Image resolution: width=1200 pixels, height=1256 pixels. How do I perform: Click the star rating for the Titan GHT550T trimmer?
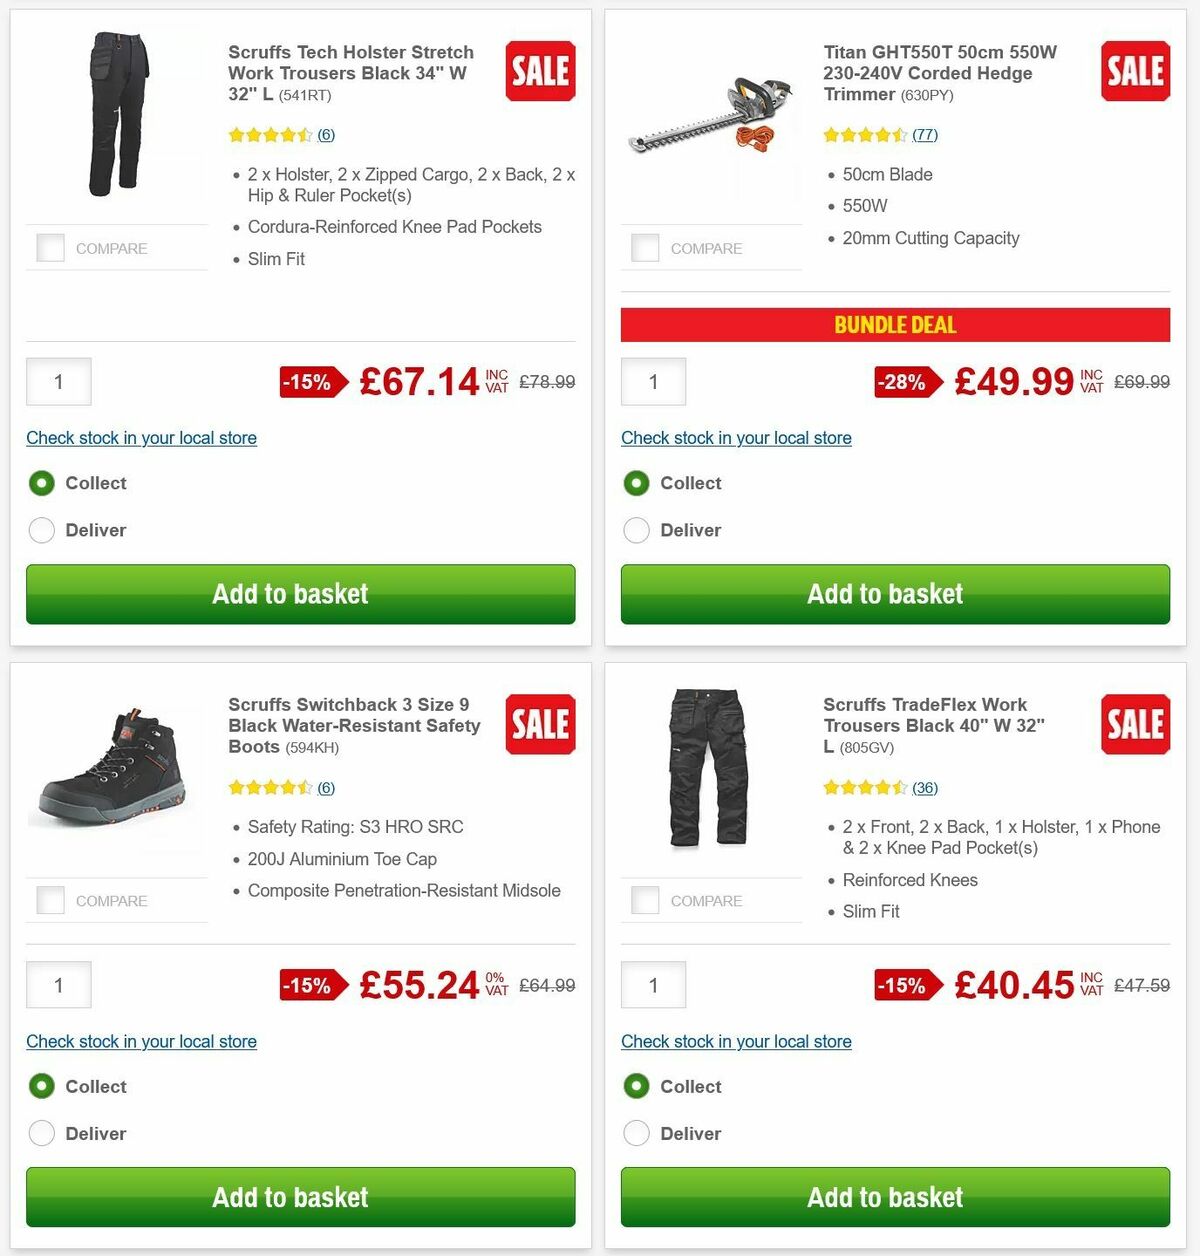coord(867,134)
